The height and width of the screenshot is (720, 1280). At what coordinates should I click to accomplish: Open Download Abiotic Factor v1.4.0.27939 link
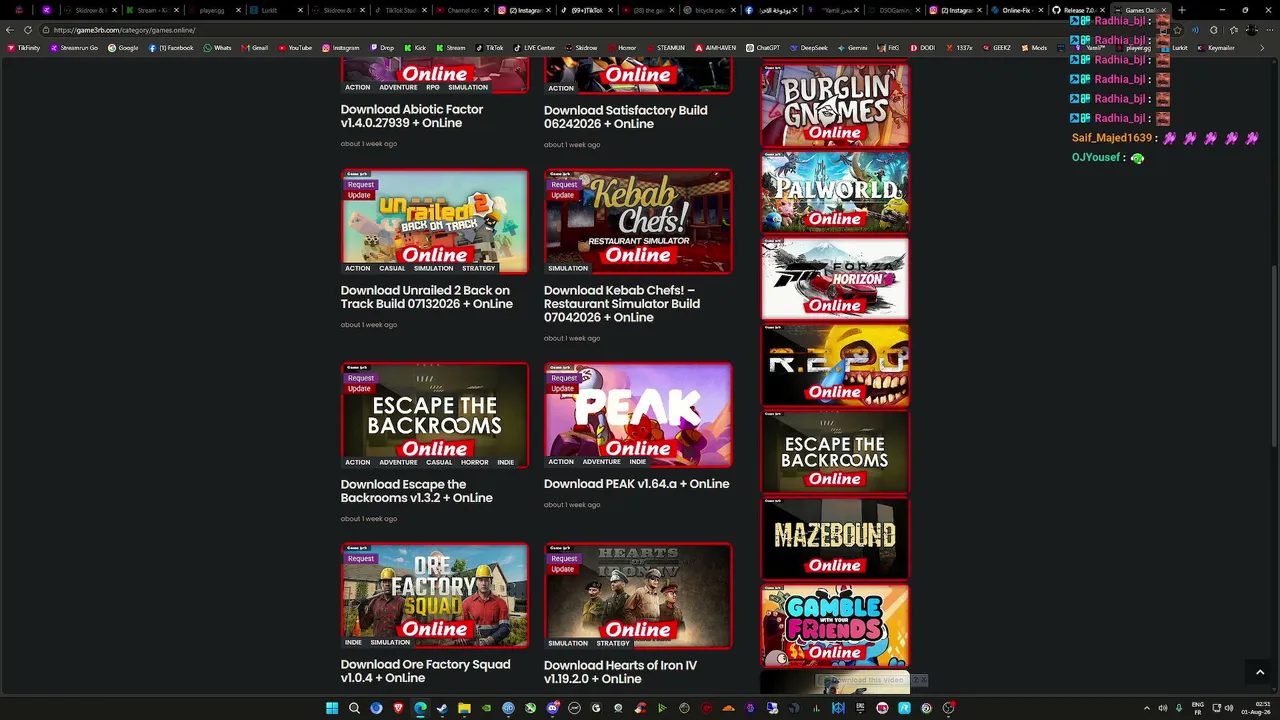(x=412, y=116)
